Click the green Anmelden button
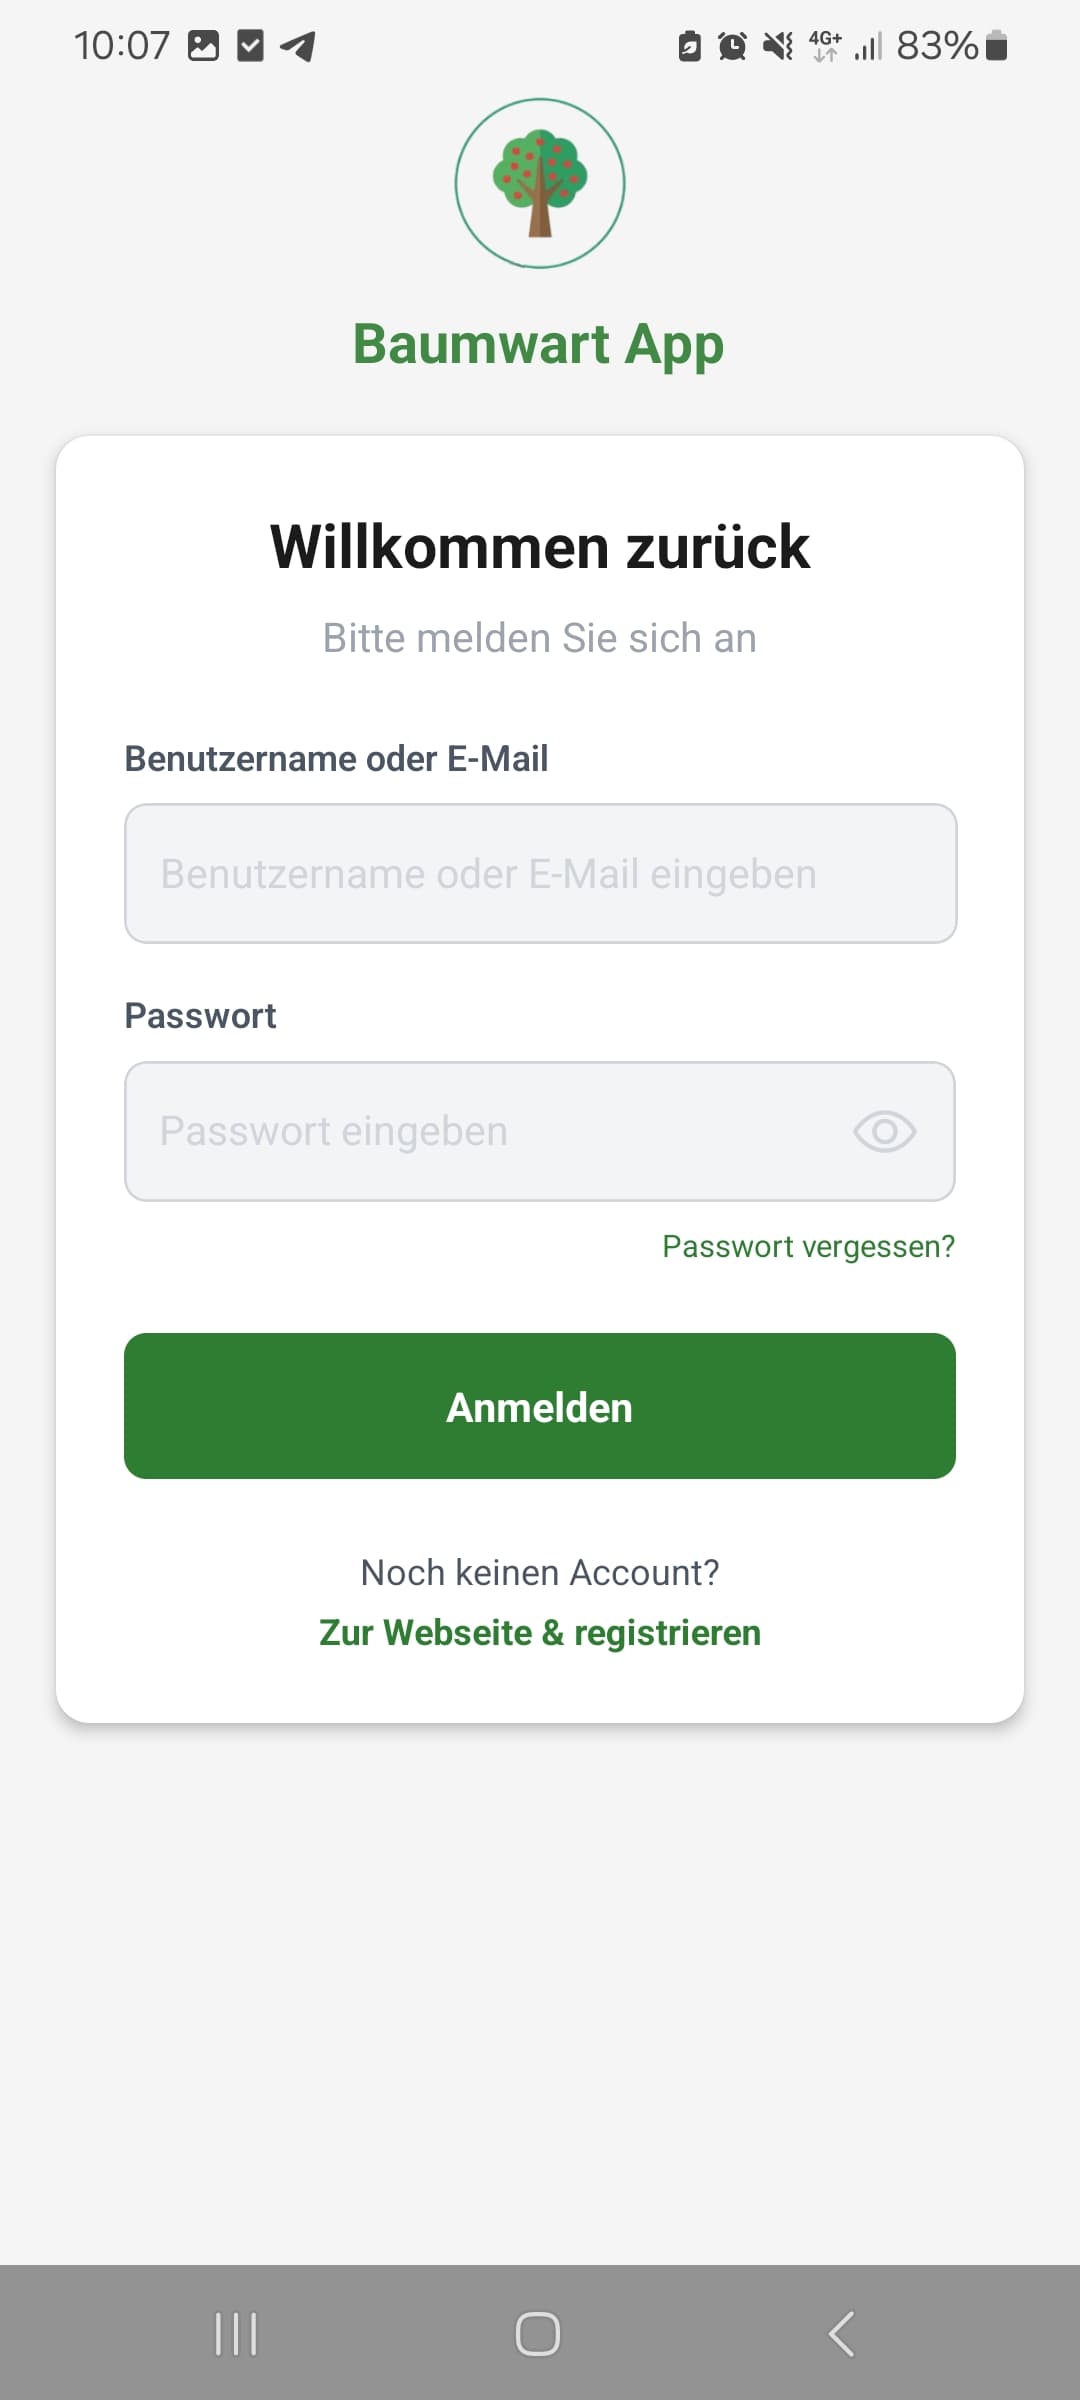1080x2400 pixels. click(540, 1406)
